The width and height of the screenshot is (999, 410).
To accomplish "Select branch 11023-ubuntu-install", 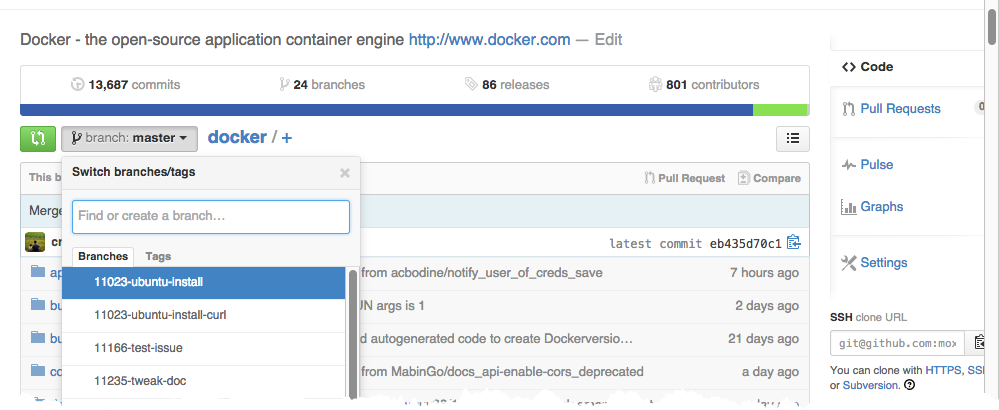I will (x=204, y=282).
